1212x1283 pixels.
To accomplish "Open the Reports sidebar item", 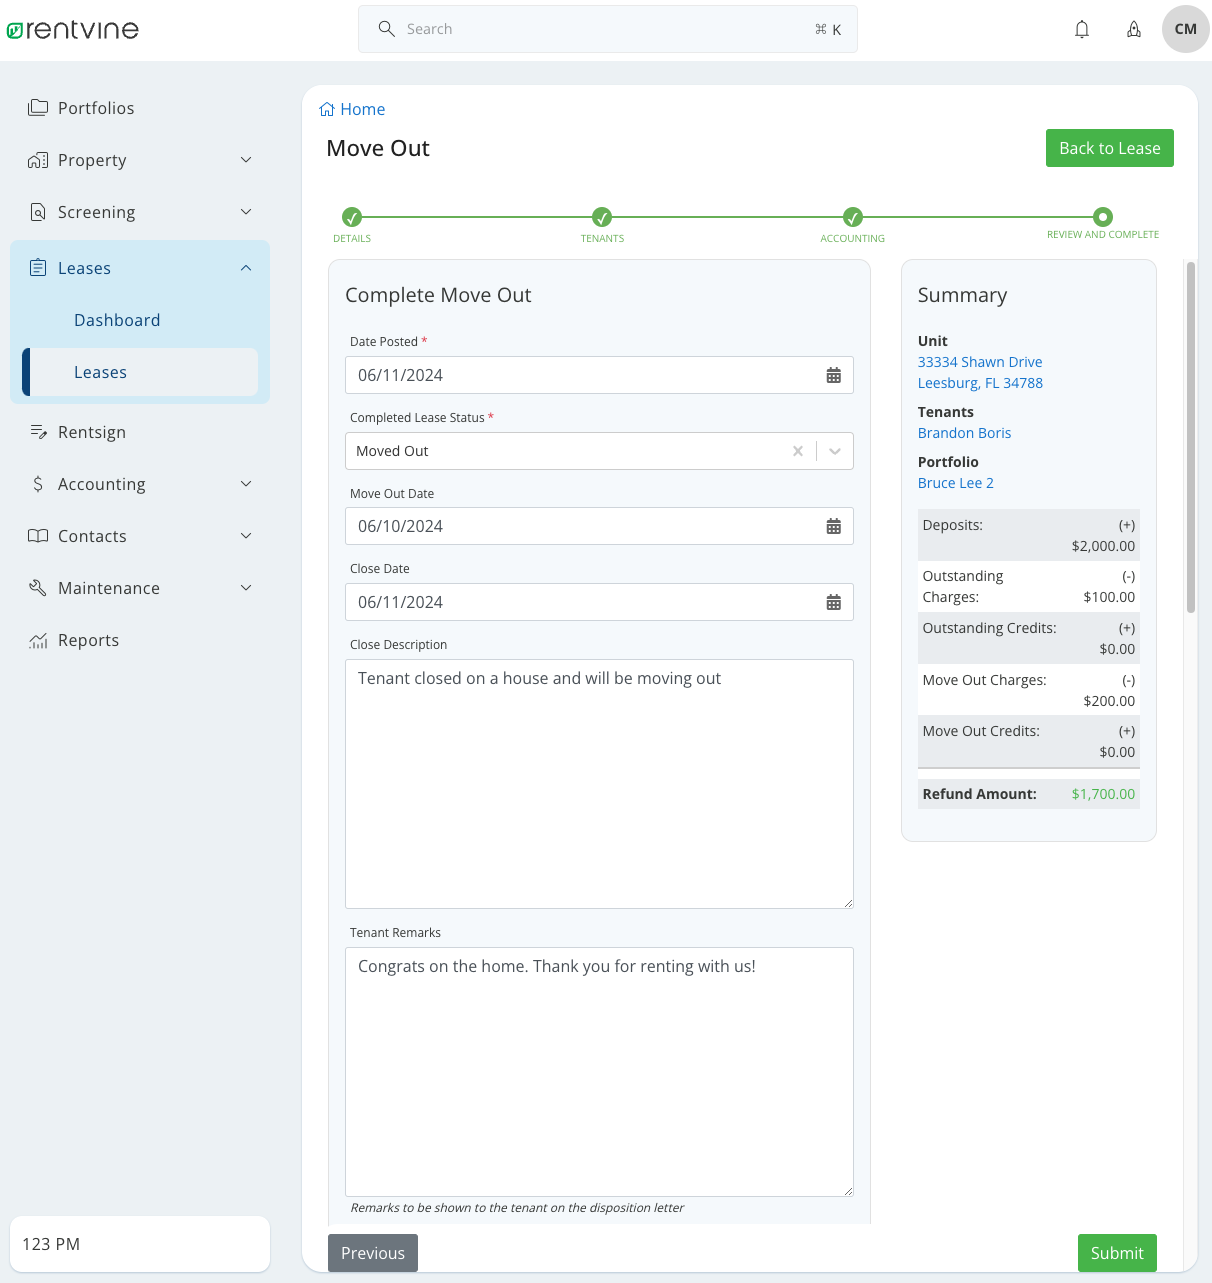I will click(x=88, y=640).
